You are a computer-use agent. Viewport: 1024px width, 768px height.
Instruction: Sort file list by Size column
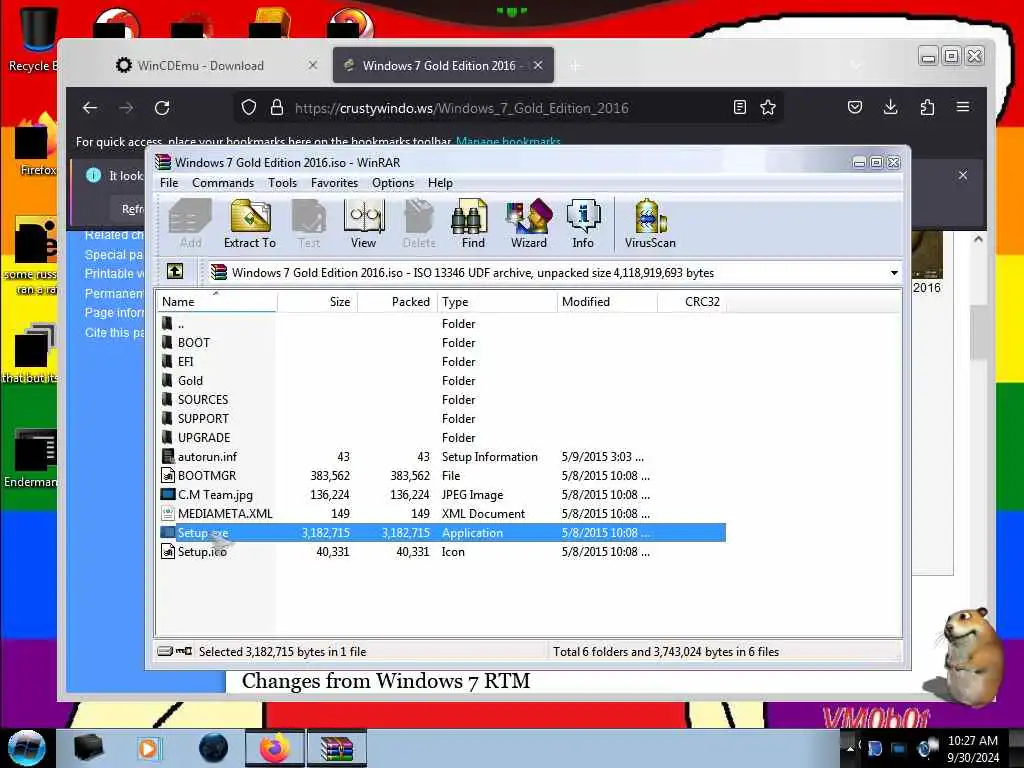[317, 302]
